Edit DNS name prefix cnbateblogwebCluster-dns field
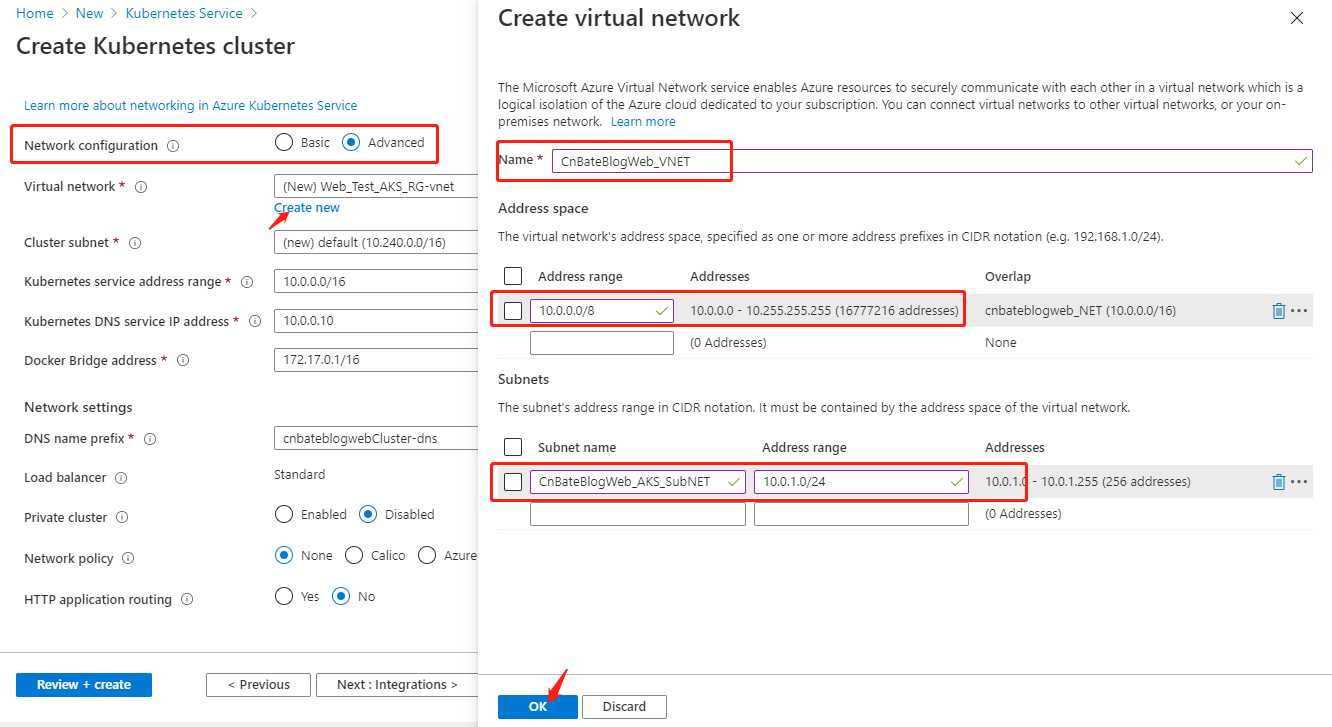The width and height of the screenshot is (1332, 727). click(376, 438)
